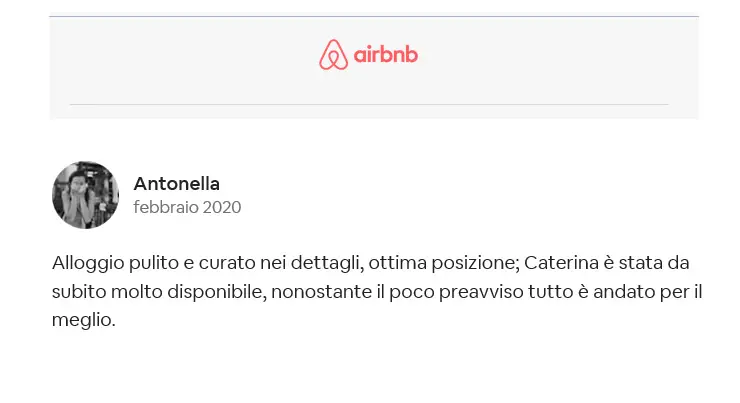Image resolution: width=740 pixels, height=403 pixels.
Task: Click the reviewer name Antonella
Action: click(x=177, y=184)
